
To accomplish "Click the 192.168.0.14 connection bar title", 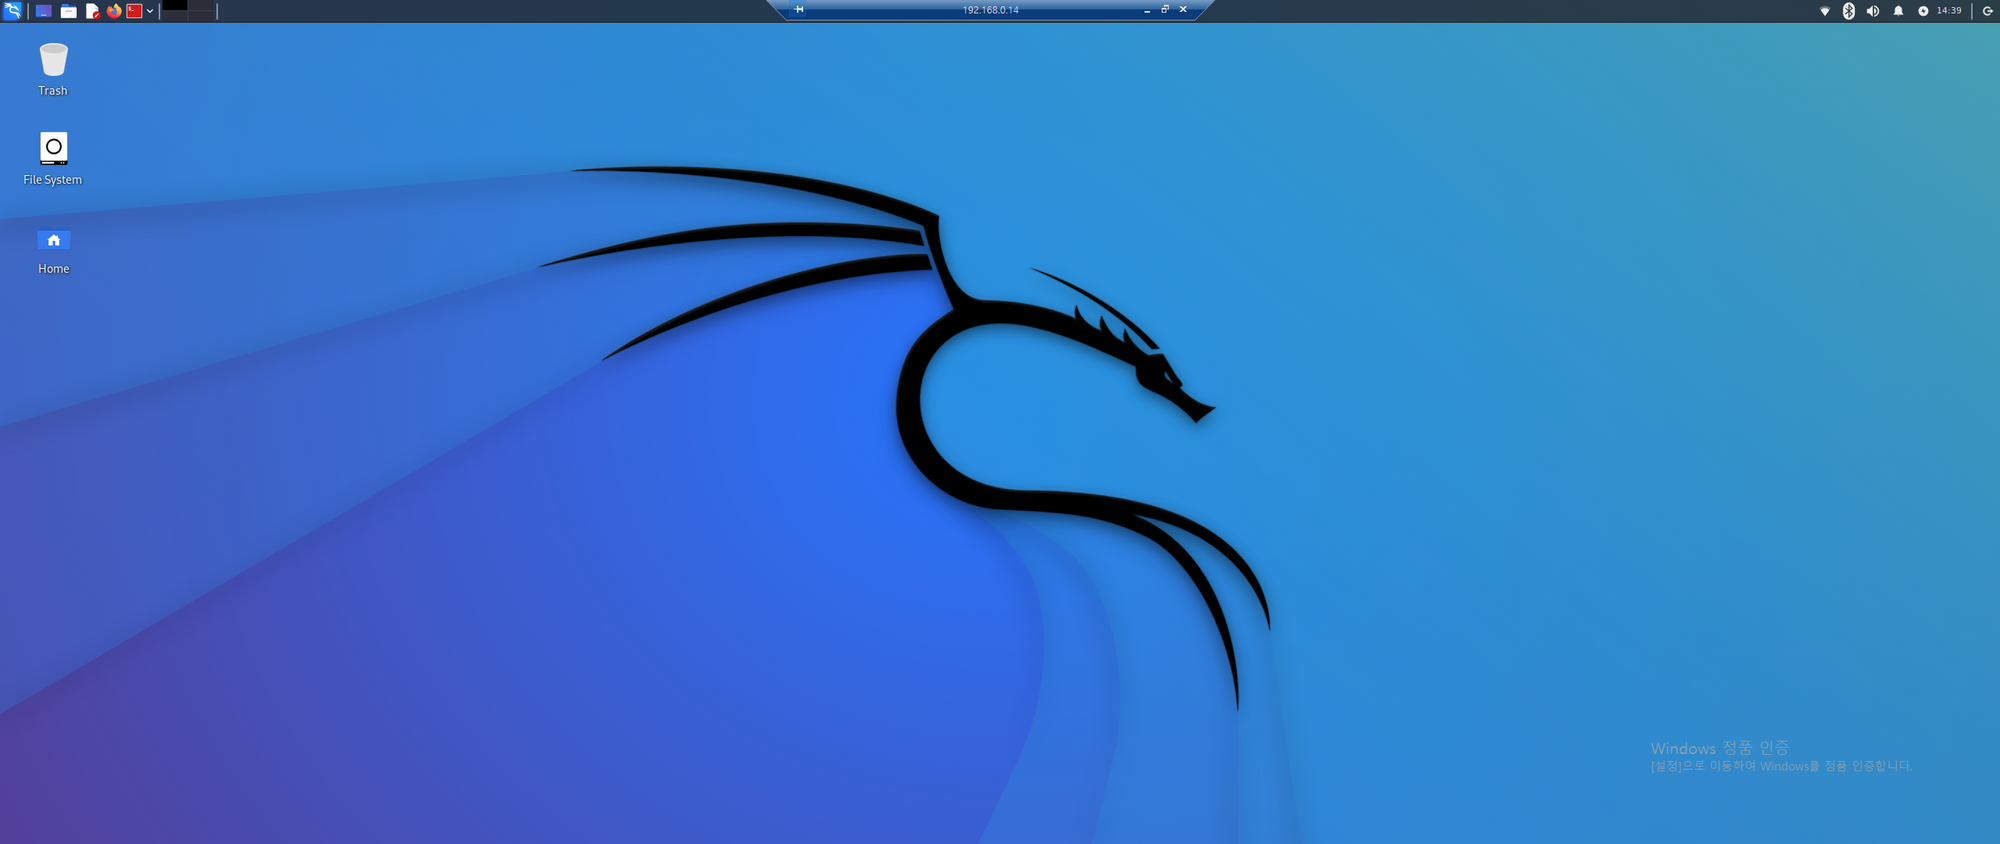I will tap(990, 10).
